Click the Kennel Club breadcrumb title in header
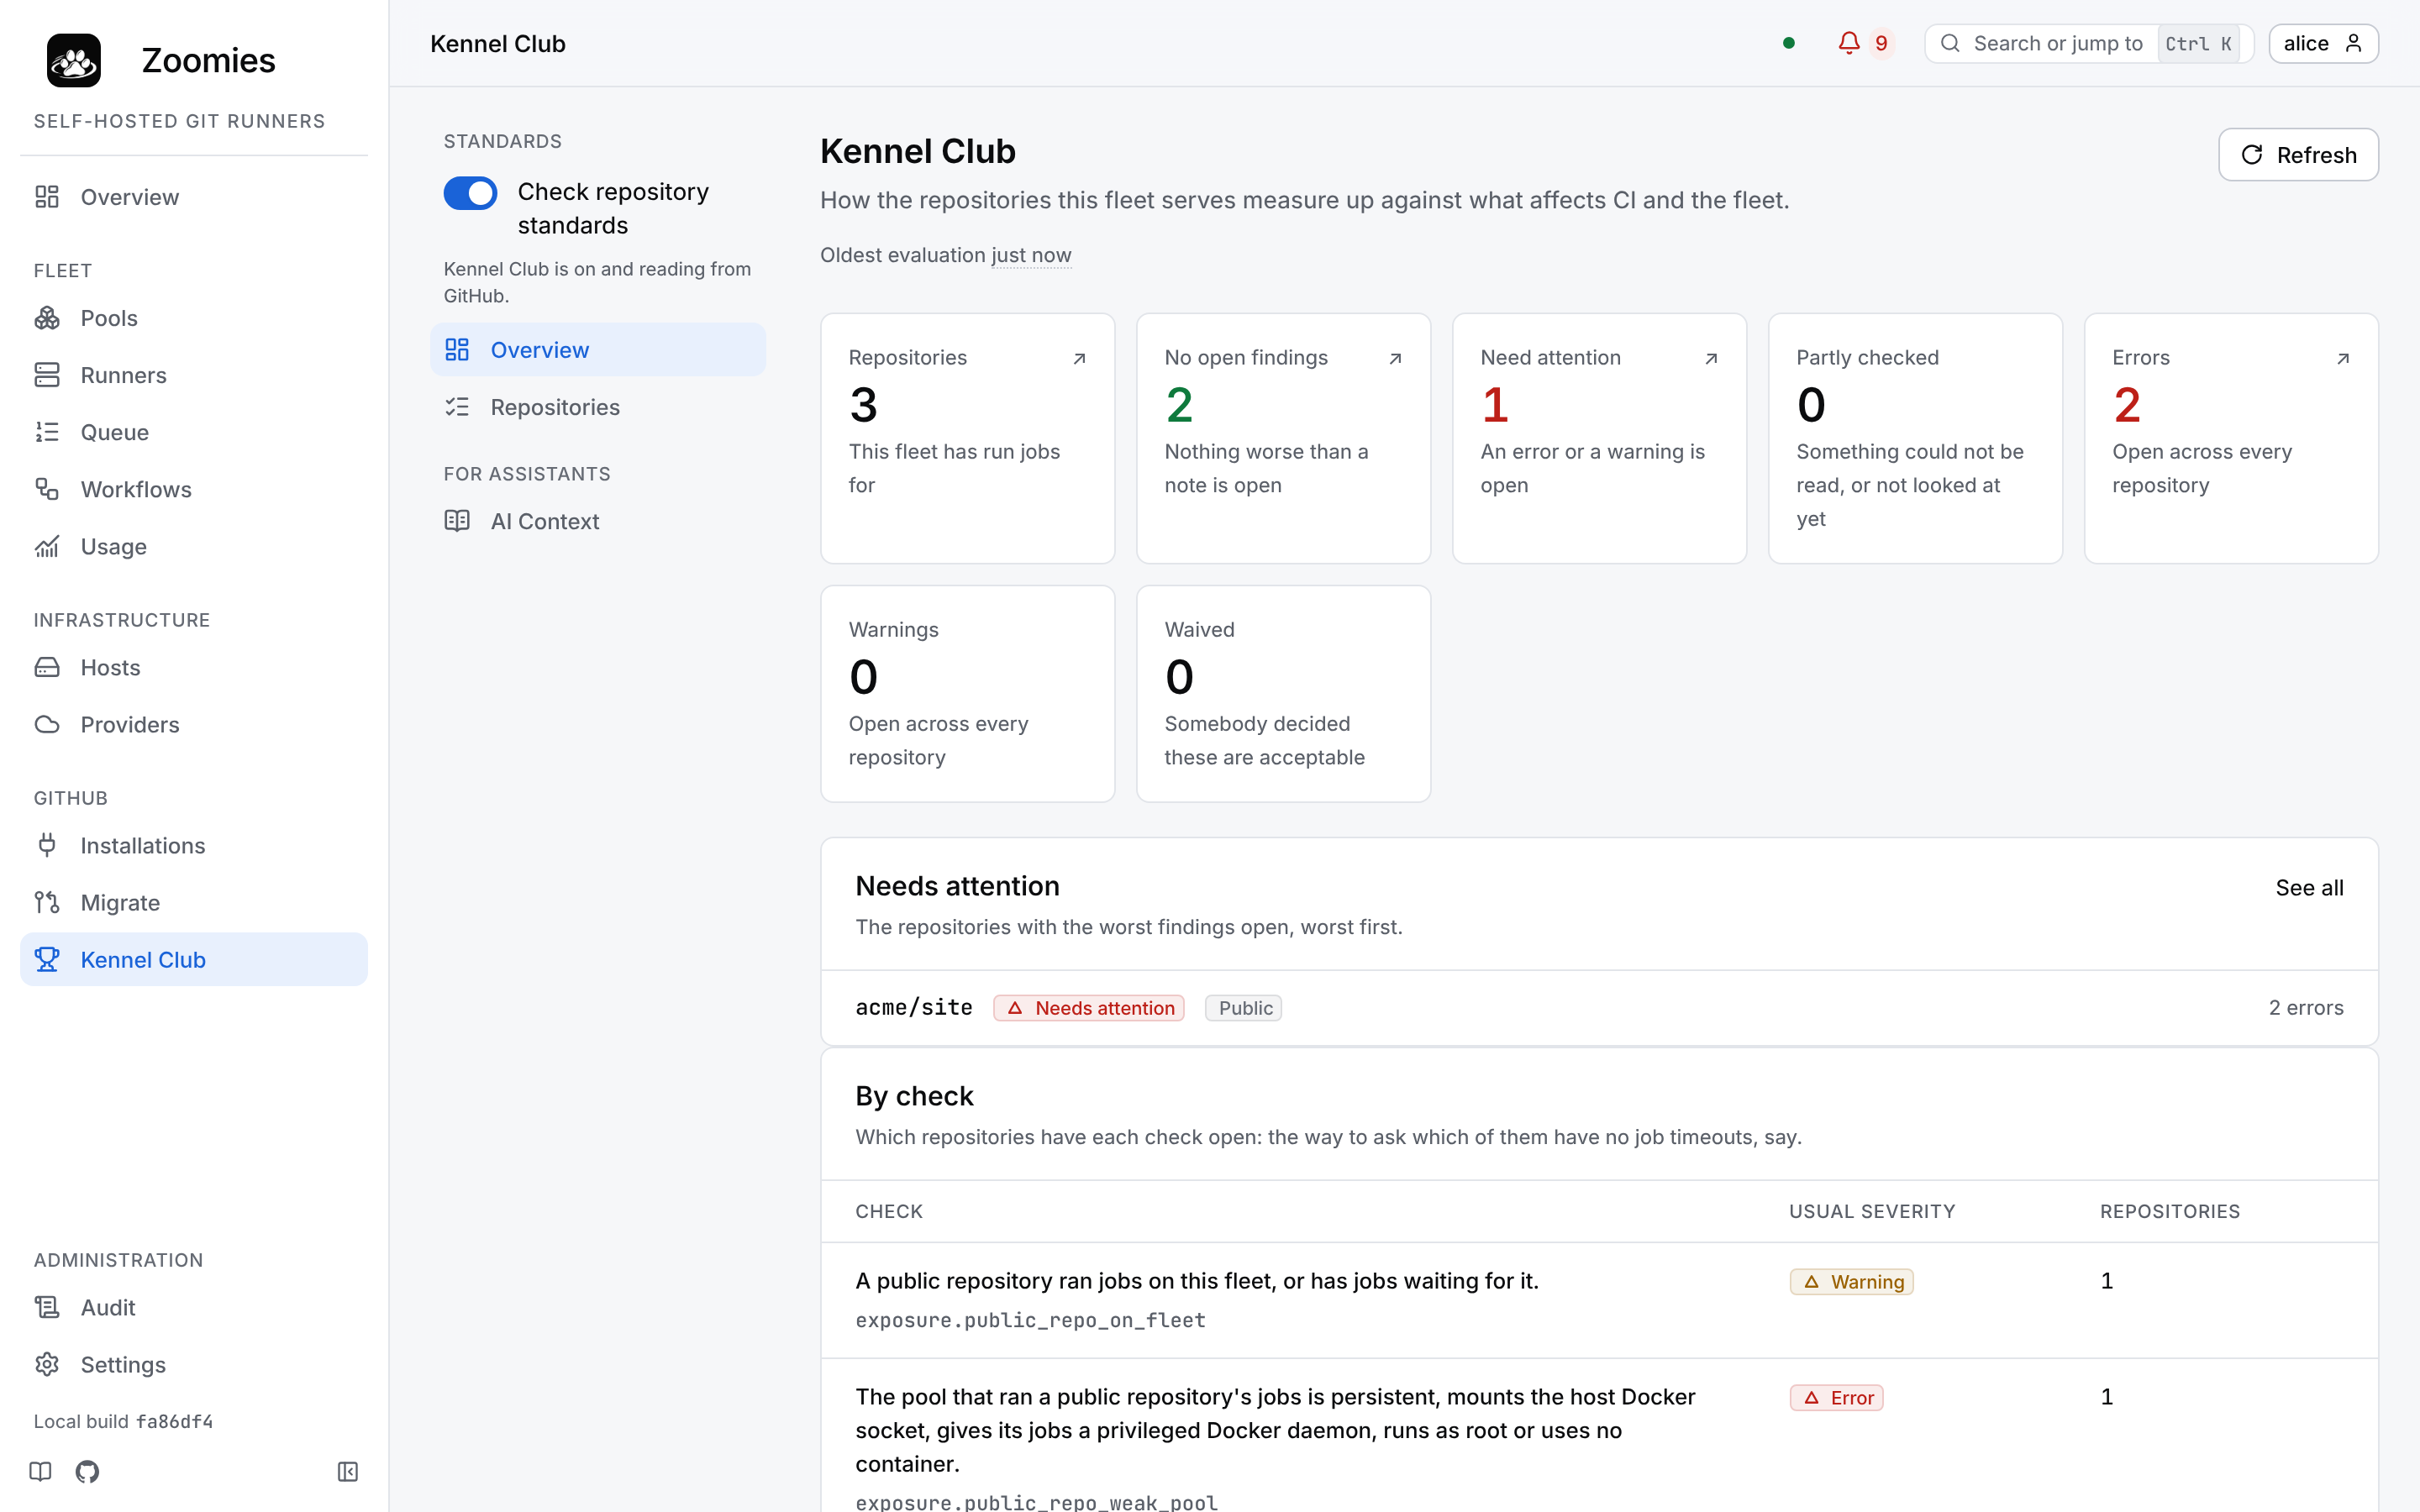2420x1512 pixels. (x=498, y=43)
